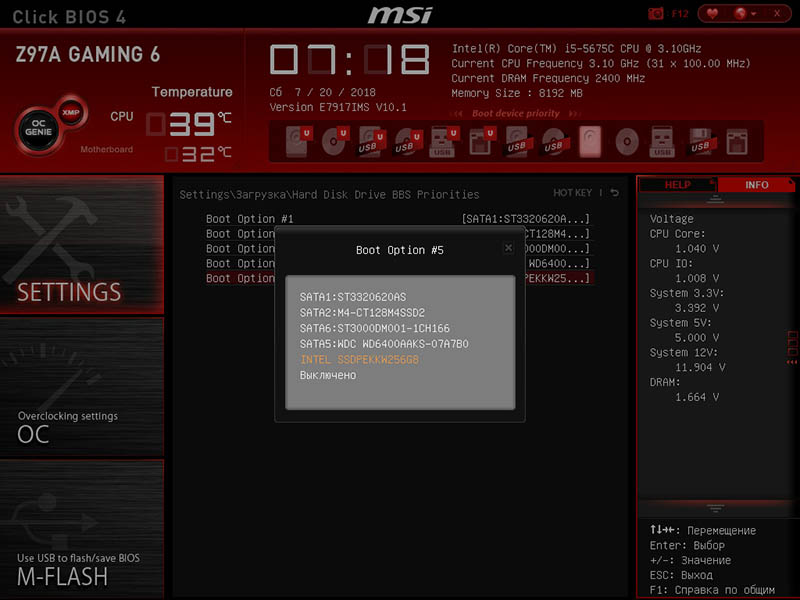This screenshot has height=600, width=800.
Task: Open favorites with the heart icon
Action: [712, 14]
